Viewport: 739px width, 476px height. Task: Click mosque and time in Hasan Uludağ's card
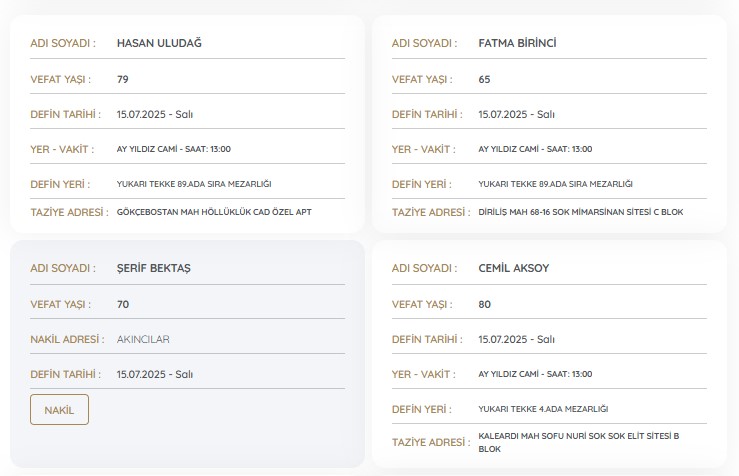(174, 149)
